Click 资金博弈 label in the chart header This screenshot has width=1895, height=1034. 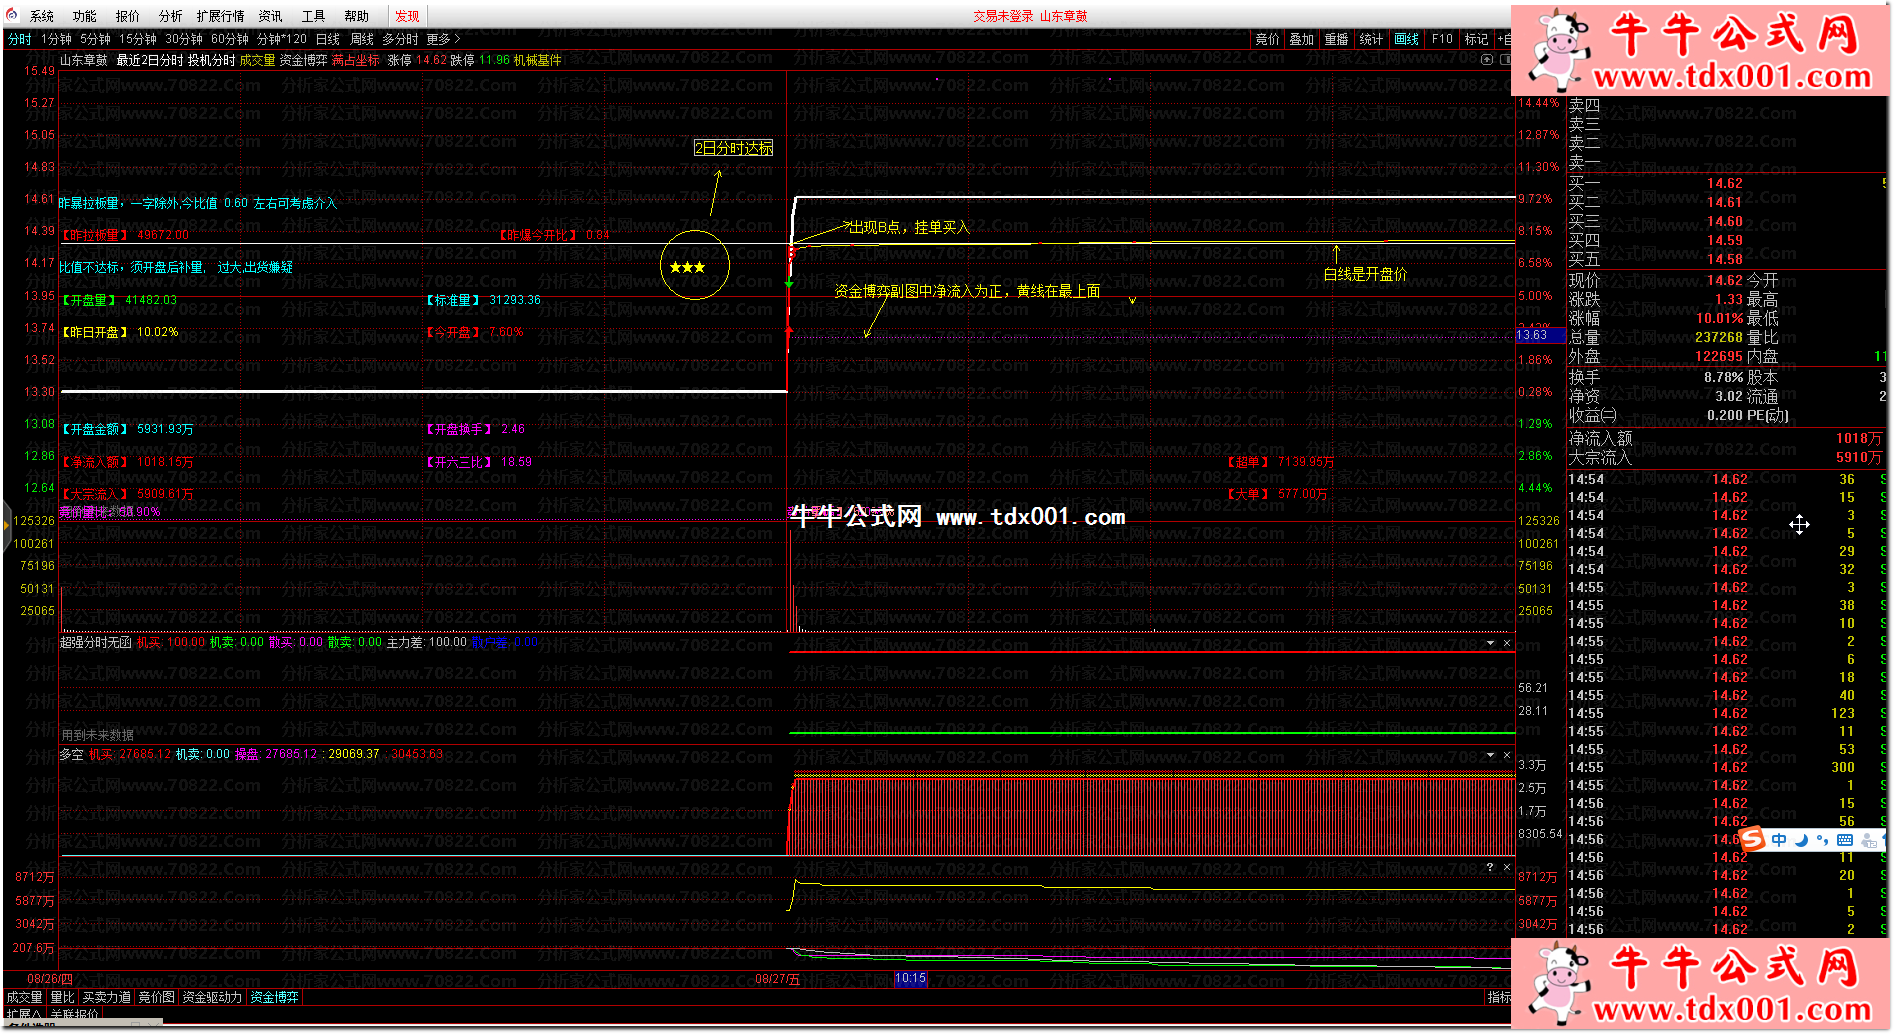click(303, 60)
